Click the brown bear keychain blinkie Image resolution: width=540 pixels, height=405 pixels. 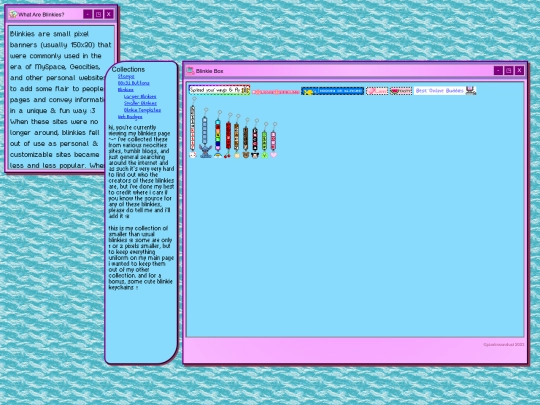pyautogui.click(x=246, y=138)
